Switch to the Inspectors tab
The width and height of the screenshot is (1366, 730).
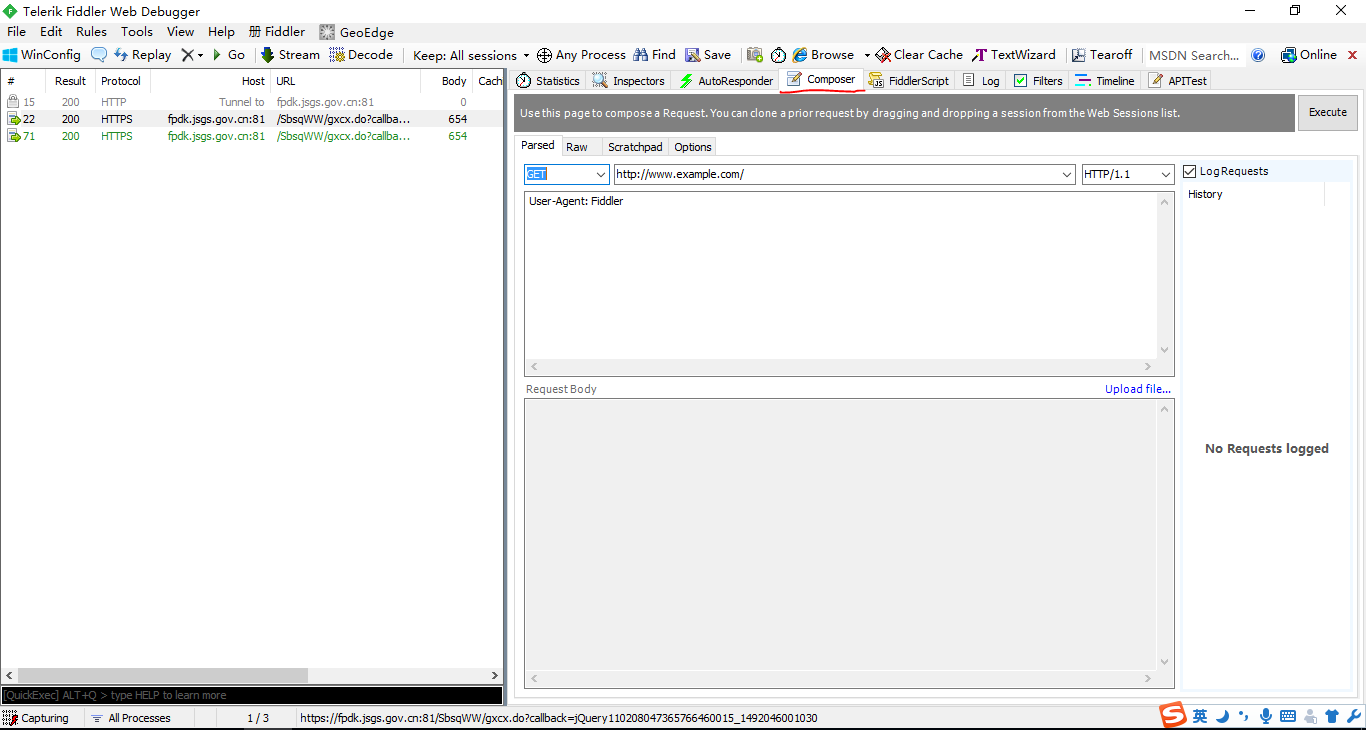tap(629, 81)
